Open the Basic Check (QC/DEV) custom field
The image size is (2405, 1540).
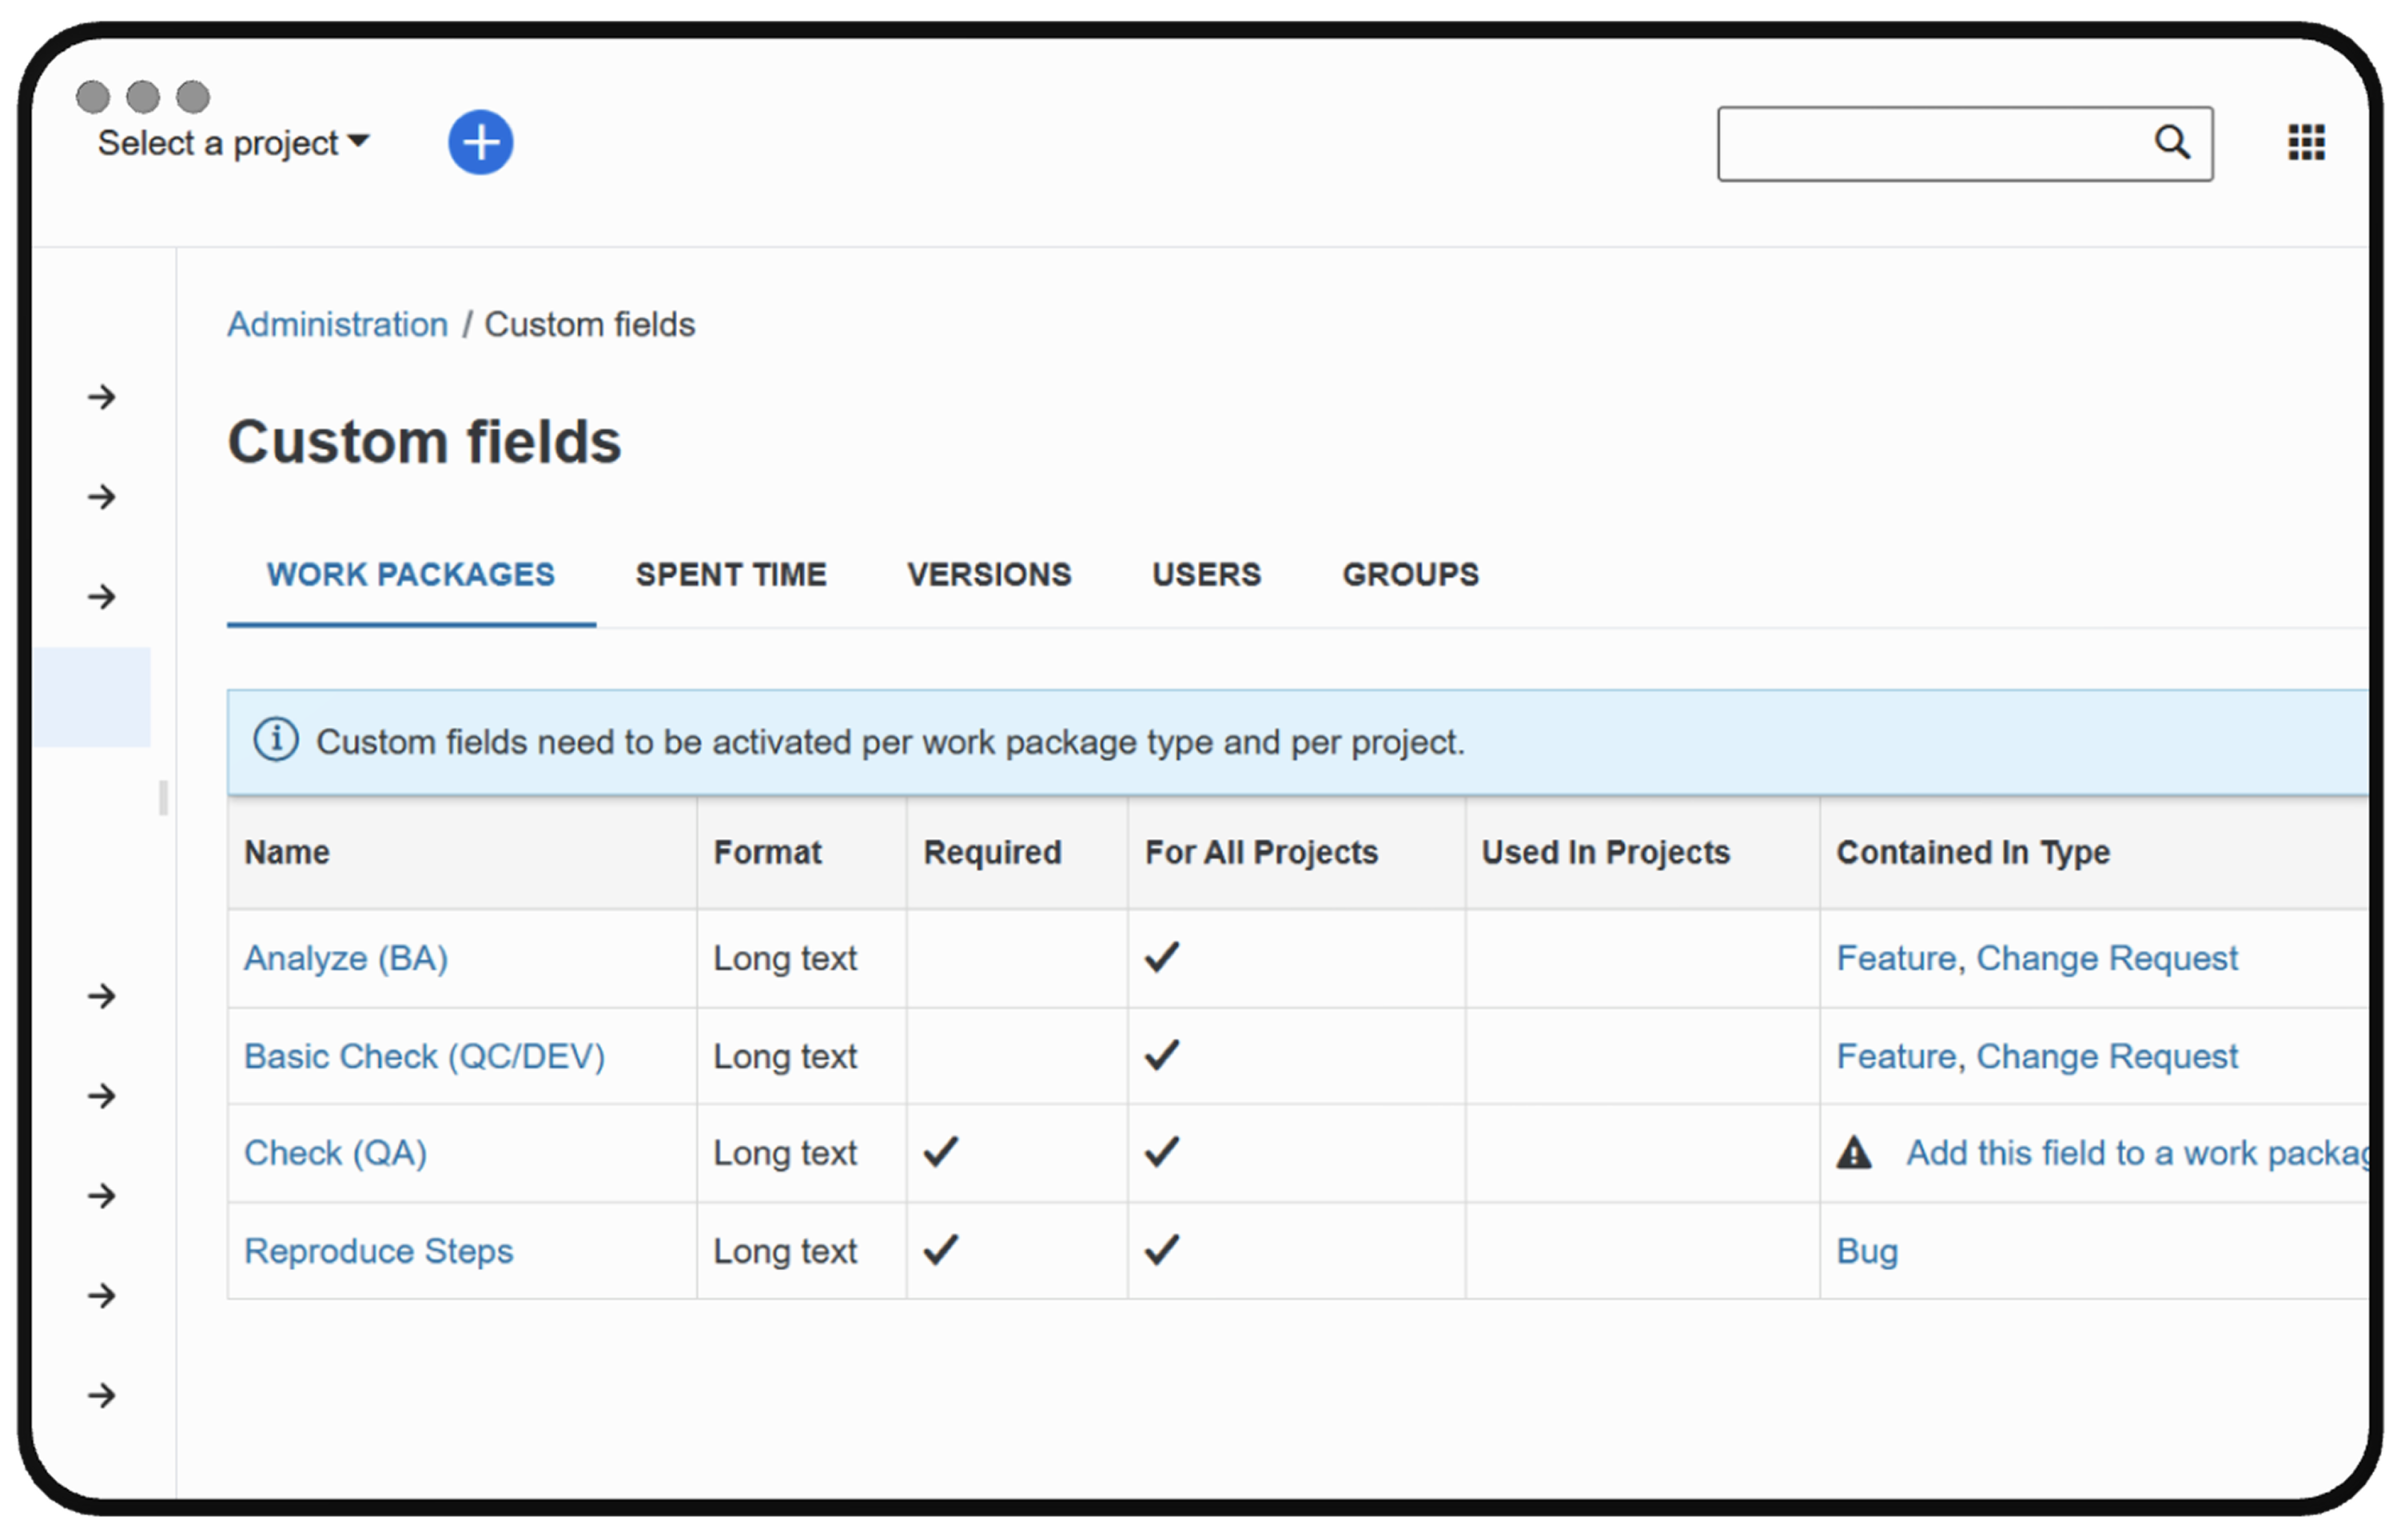(424, 1056)
